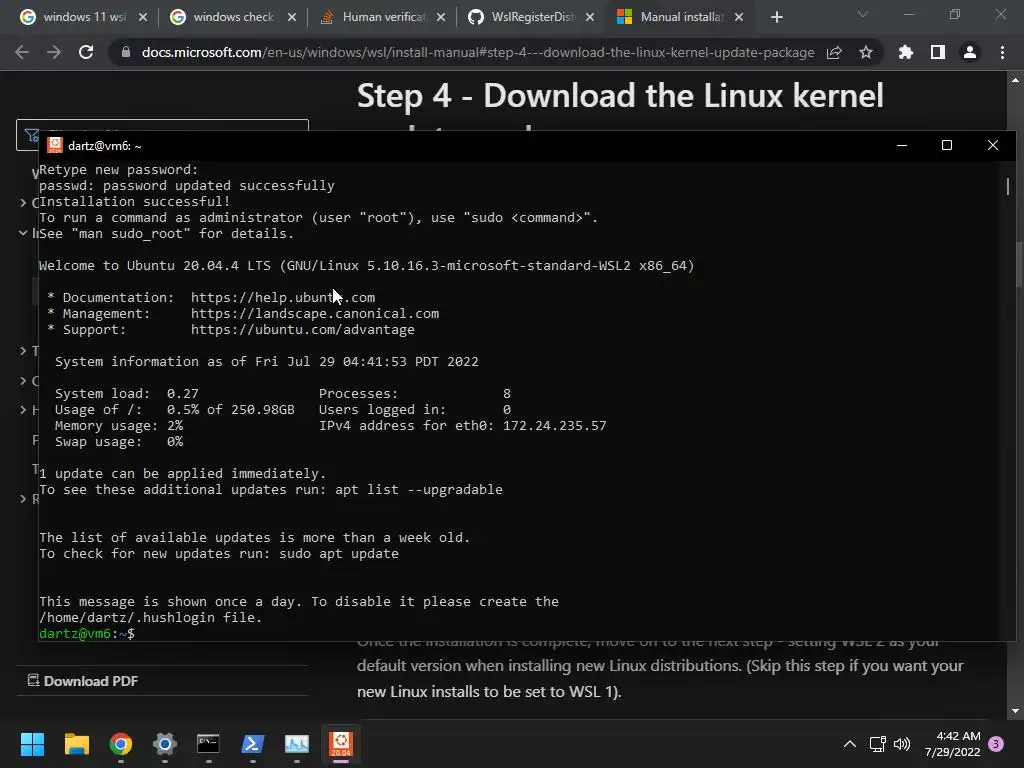Click the docs sidebar filter icon
This screenshot has width=1024, height=768.
[32, 136]
